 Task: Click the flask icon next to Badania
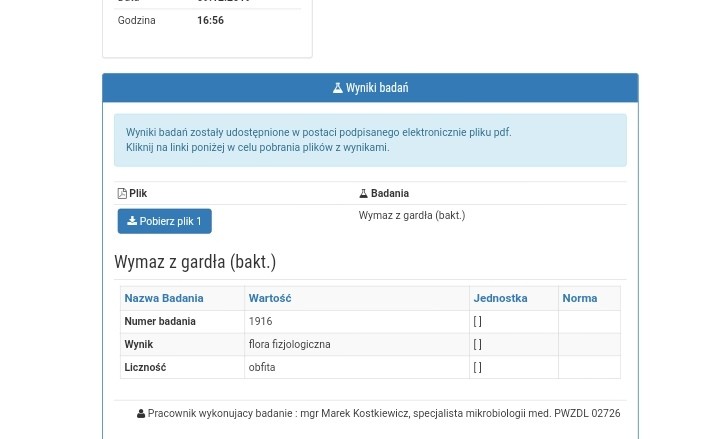click(363, 194)
